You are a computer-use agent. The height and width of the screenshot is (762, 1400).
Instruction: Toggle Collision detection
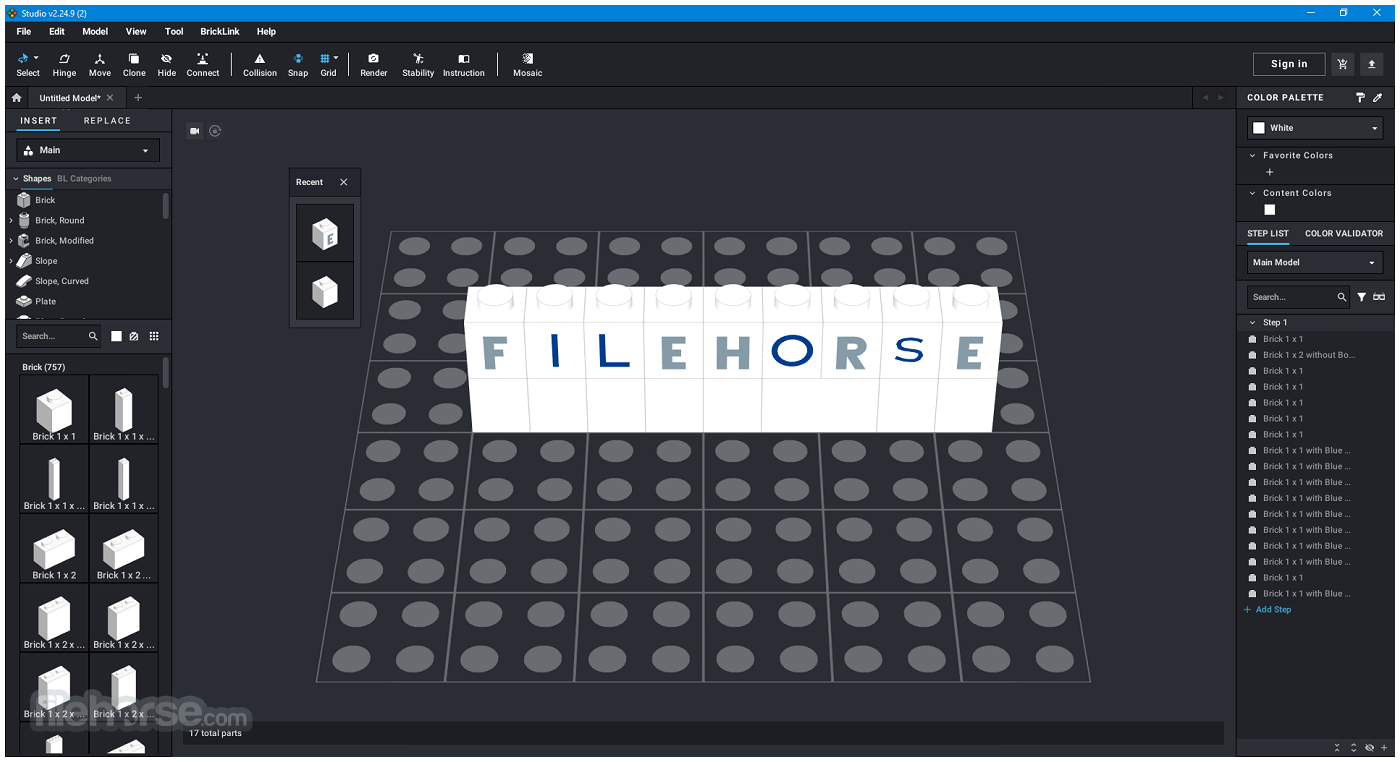click(260, 64)
